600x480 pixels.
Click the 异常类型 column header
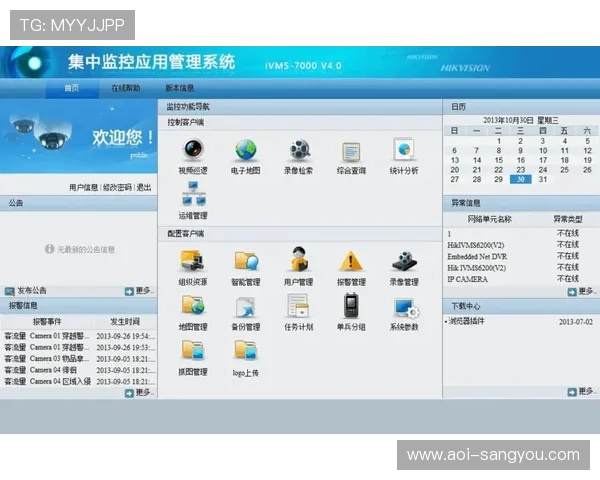[568, 219]
